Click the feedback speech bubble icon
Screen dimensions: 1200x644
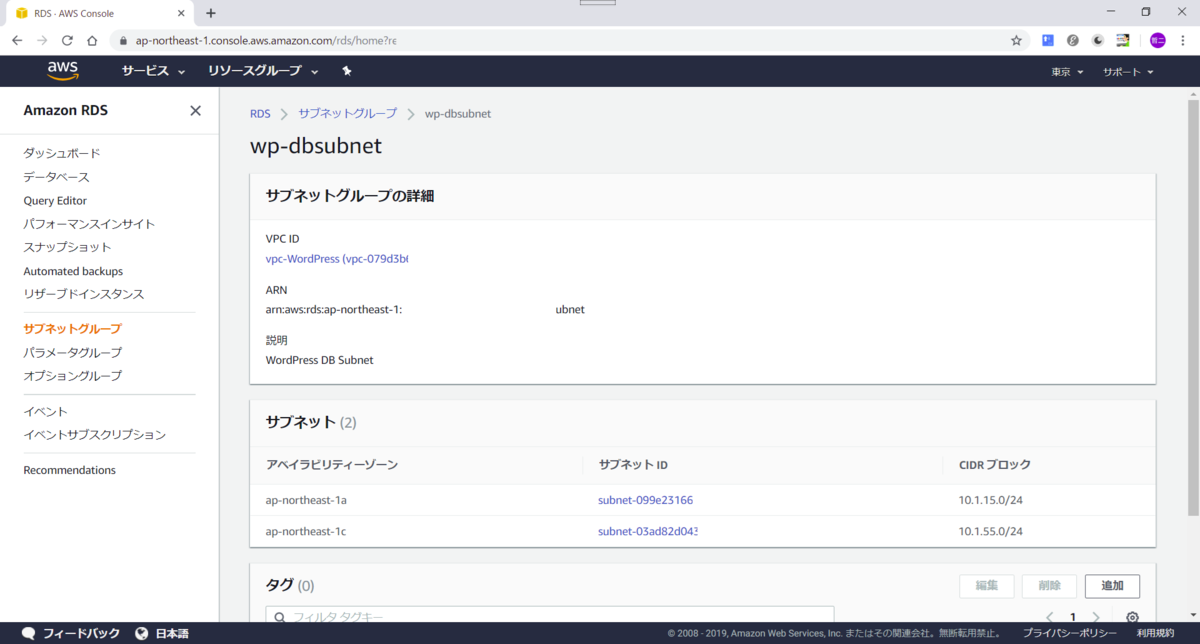pyautogui.click(x=29, y=633)
